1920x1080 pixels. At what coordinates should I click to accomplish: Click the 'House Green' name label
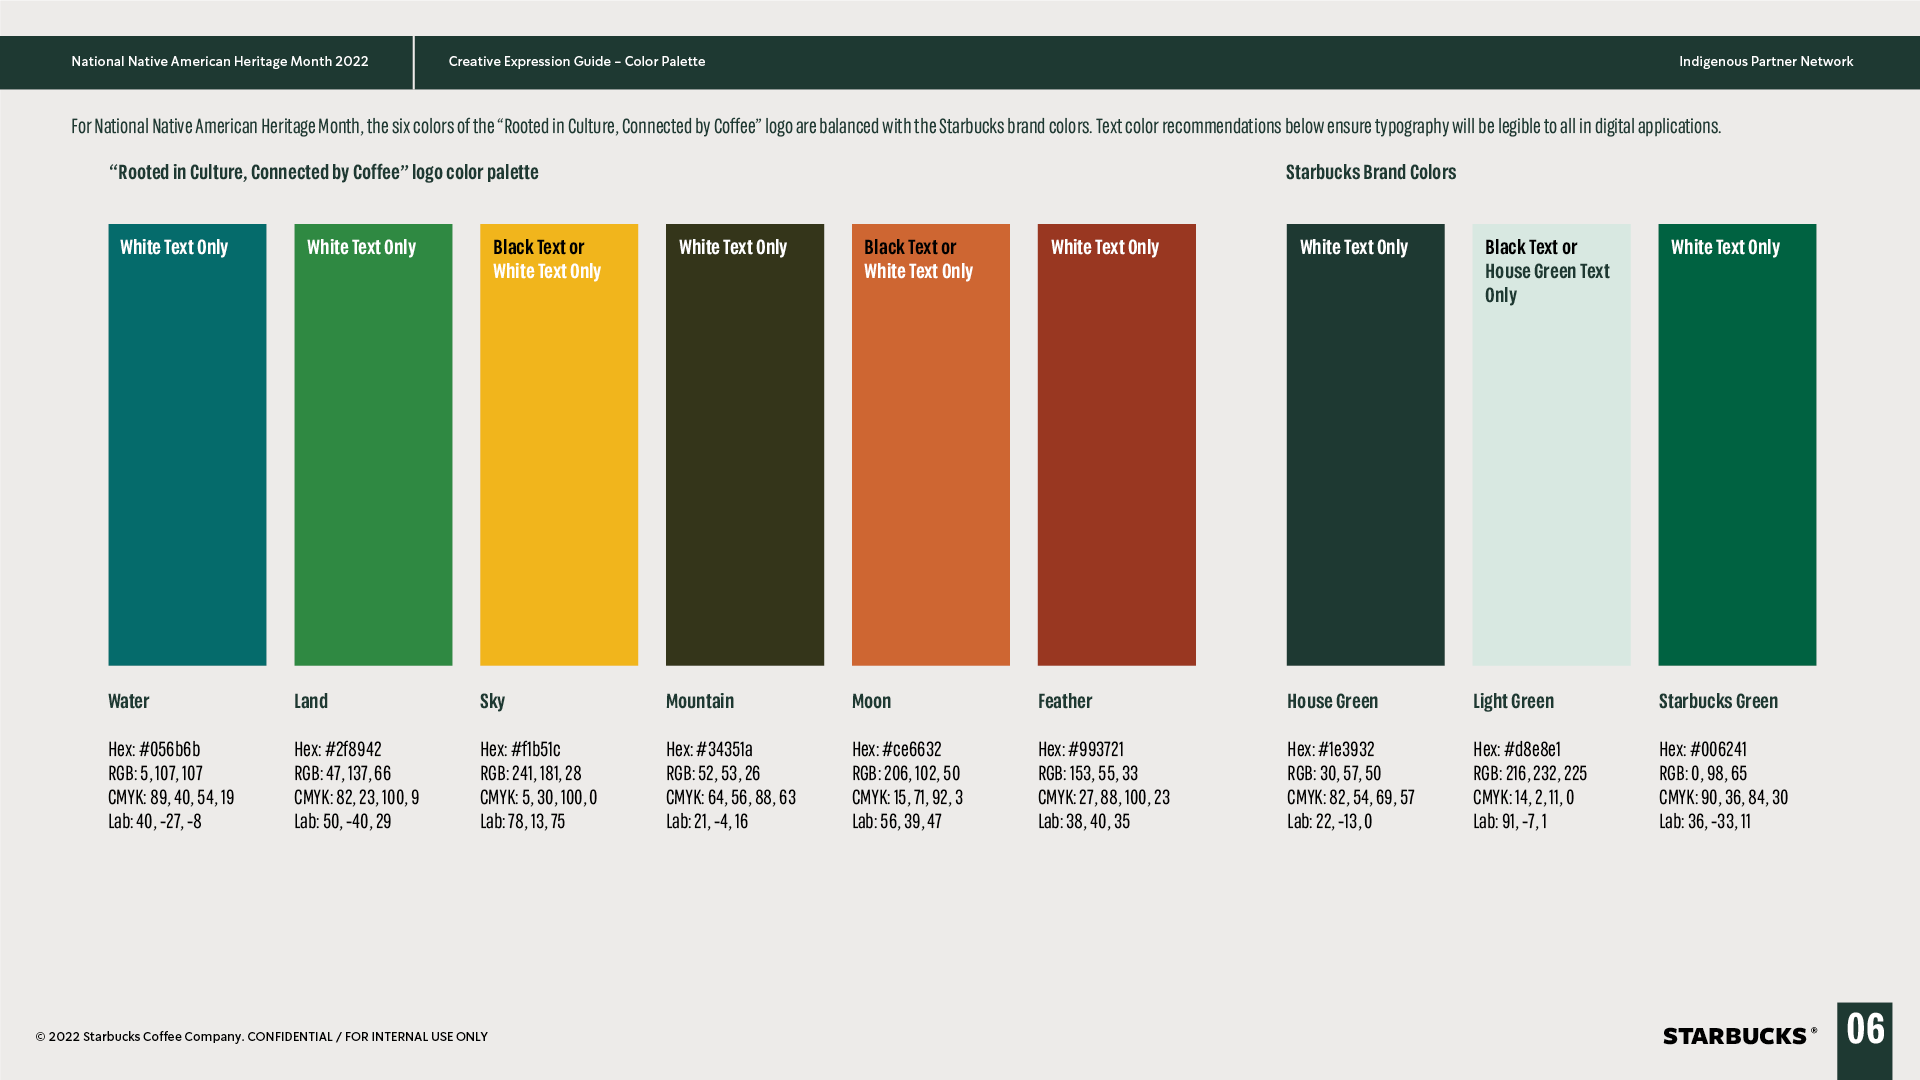pos(1333,701)
